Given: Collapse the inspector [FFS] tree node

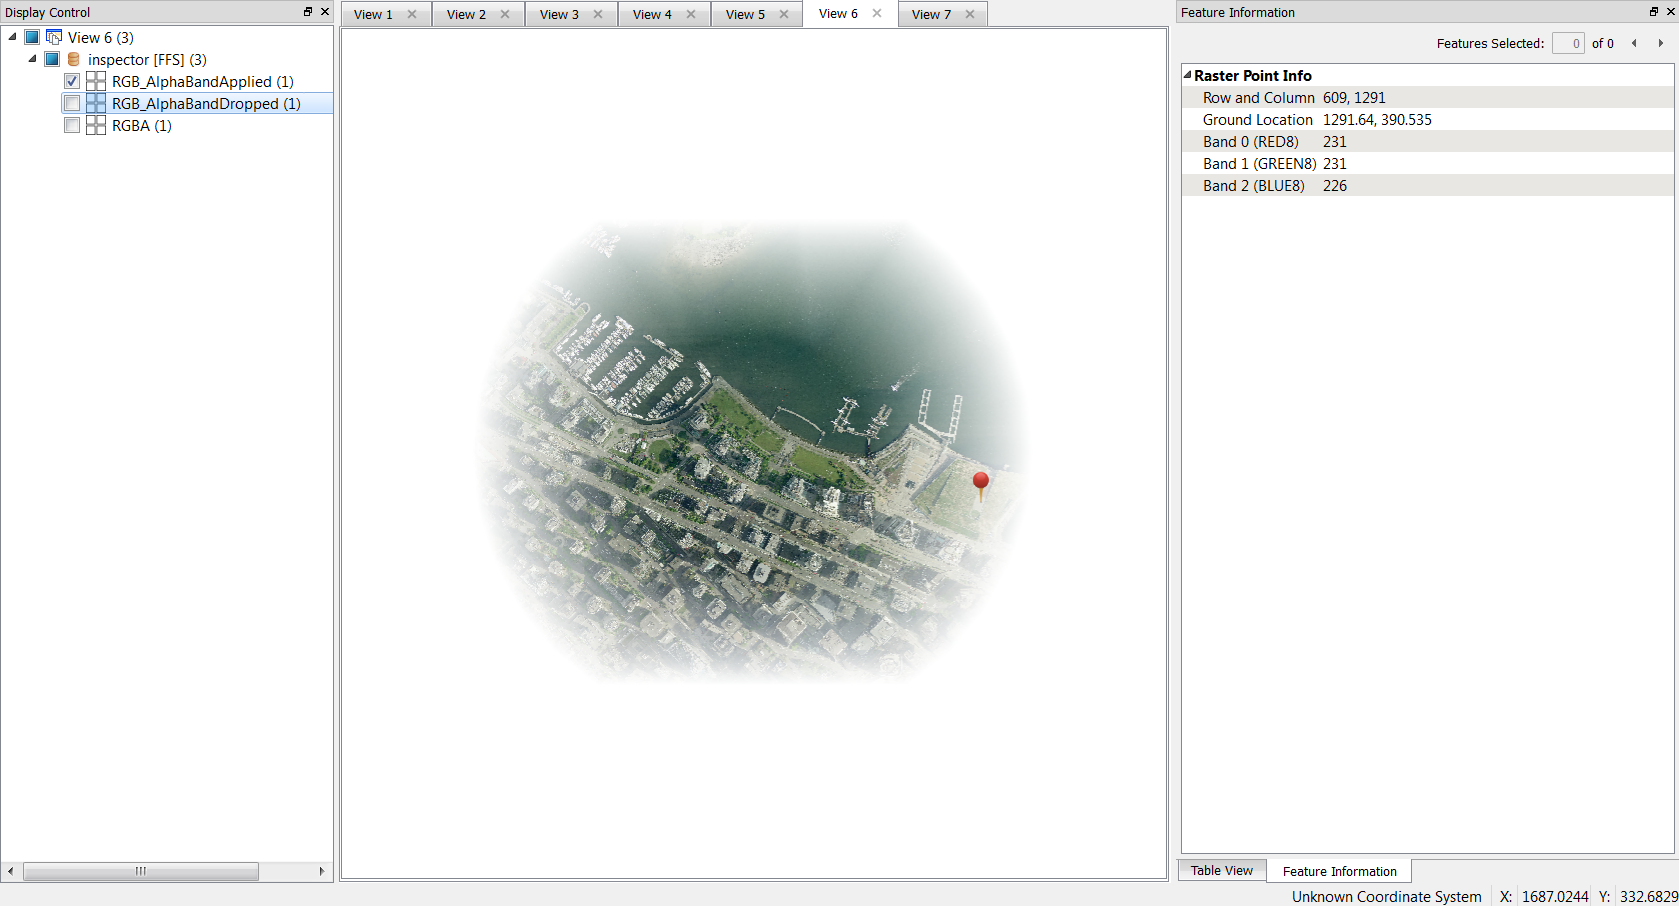Looking at the screenshot, I should (x=32, y=59).
